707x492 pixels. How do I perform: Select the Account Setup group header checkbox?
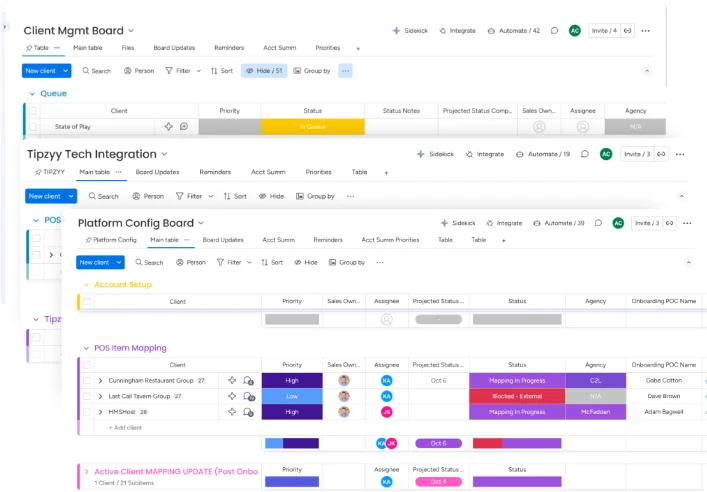(x=87, y=301)
